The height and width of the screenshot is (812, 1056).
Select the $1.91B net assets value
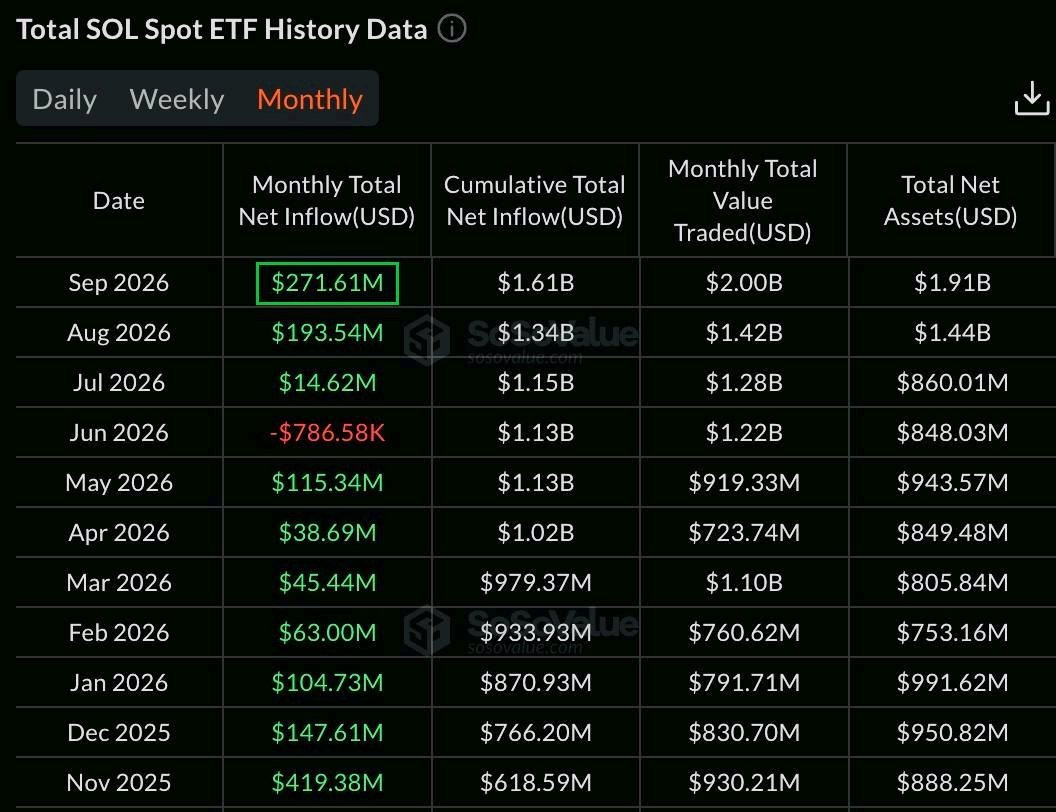pos(952,283)
